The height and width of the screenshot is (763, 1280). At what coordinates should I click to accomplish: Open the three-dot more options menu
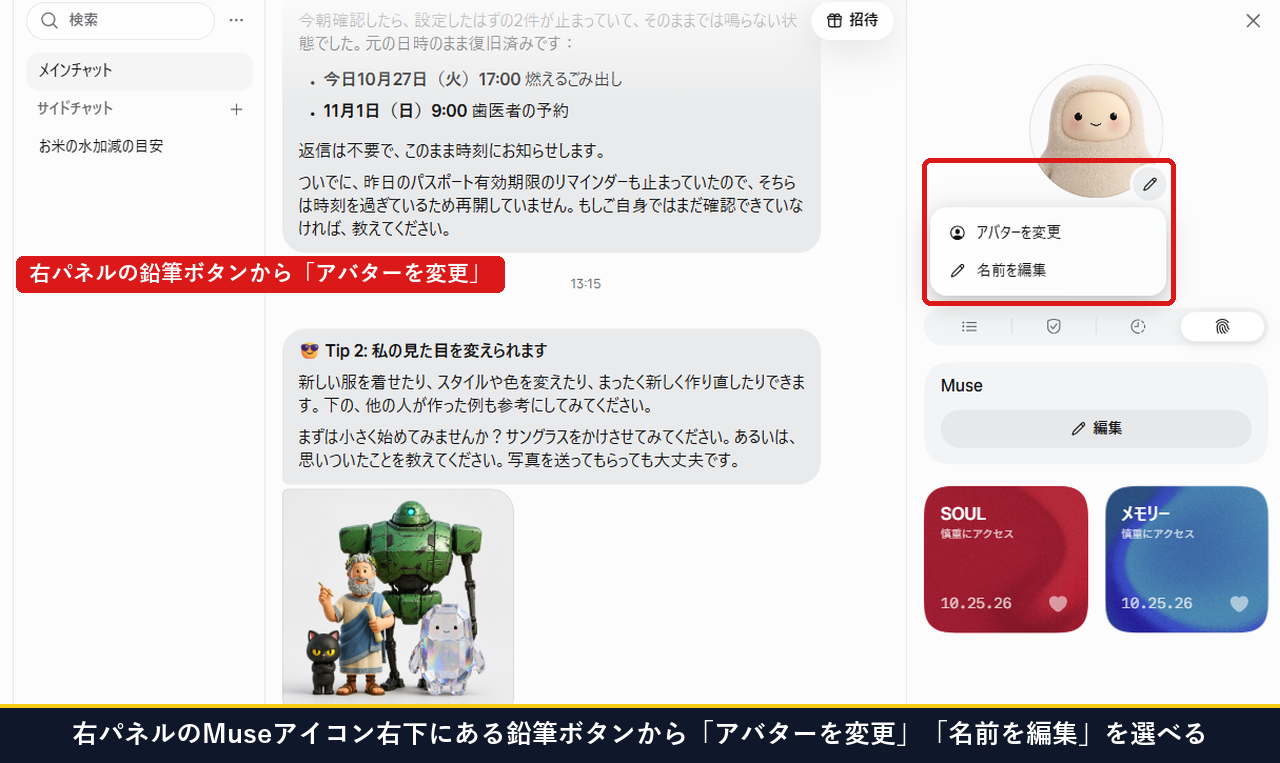[236, 20]
